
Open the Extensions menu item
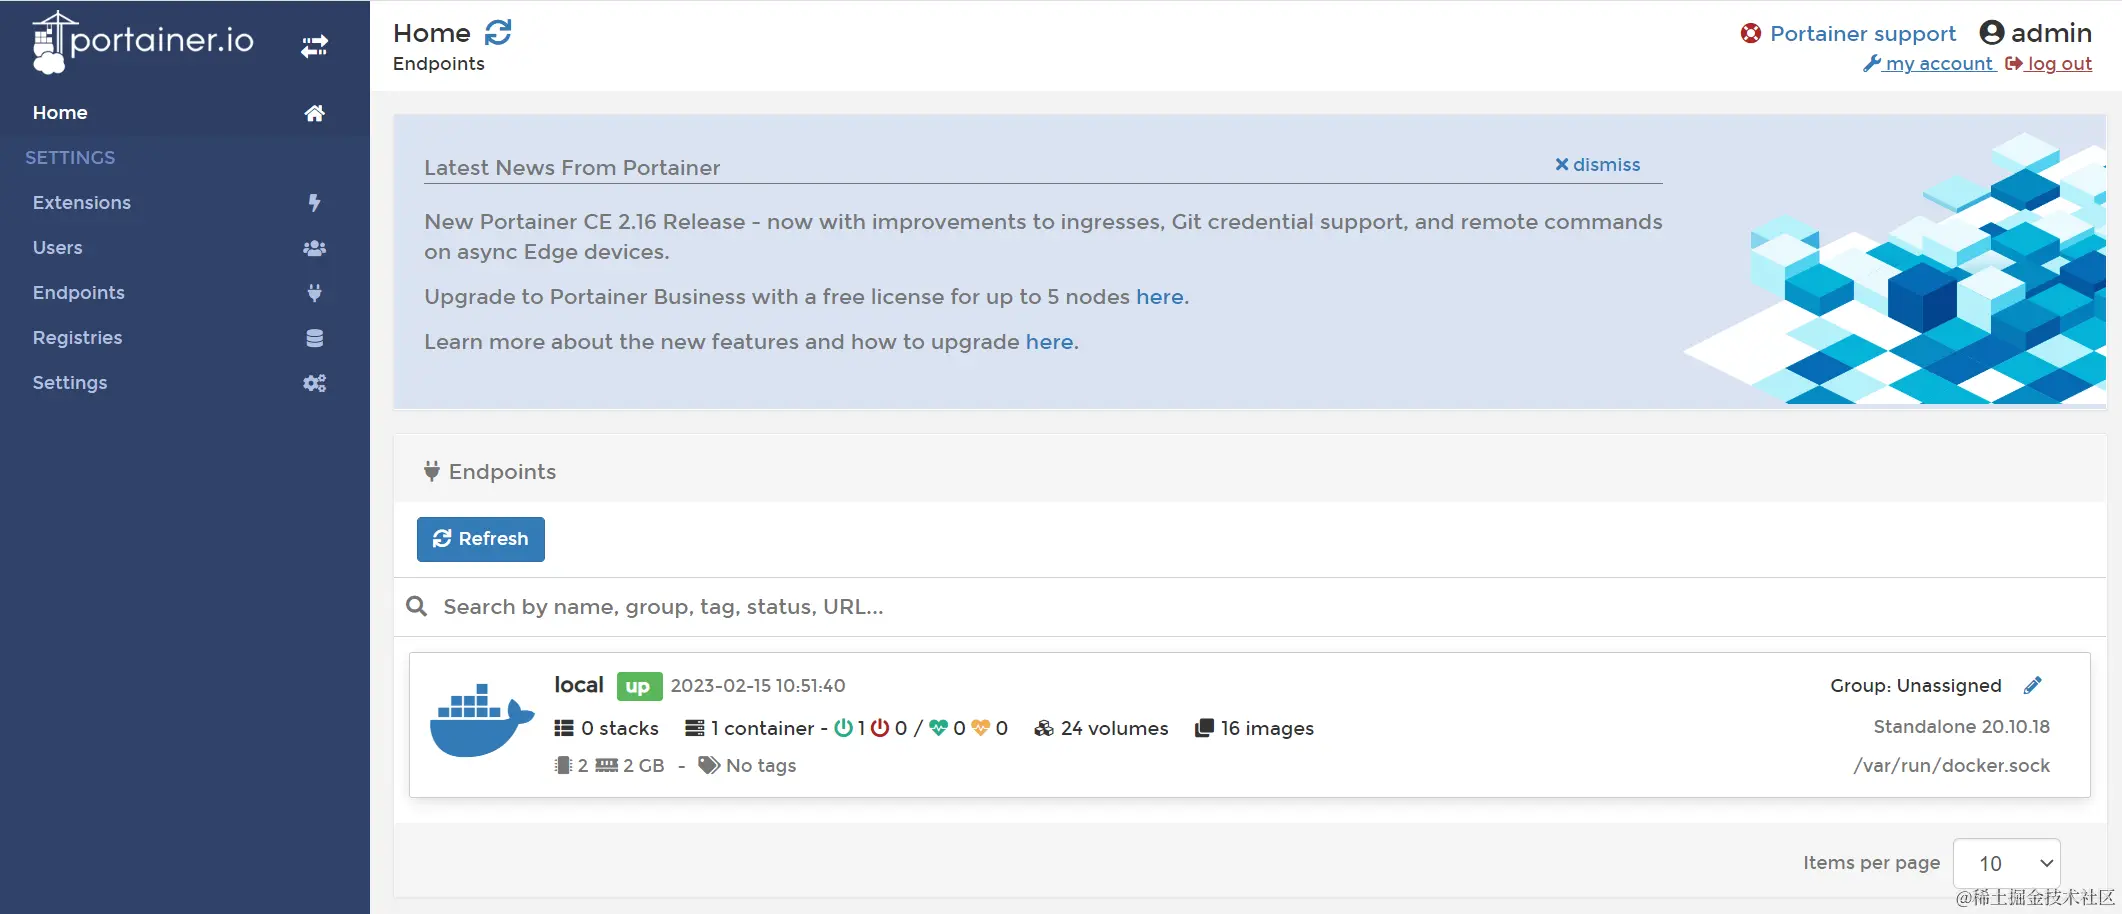click(x=185, y=203)
